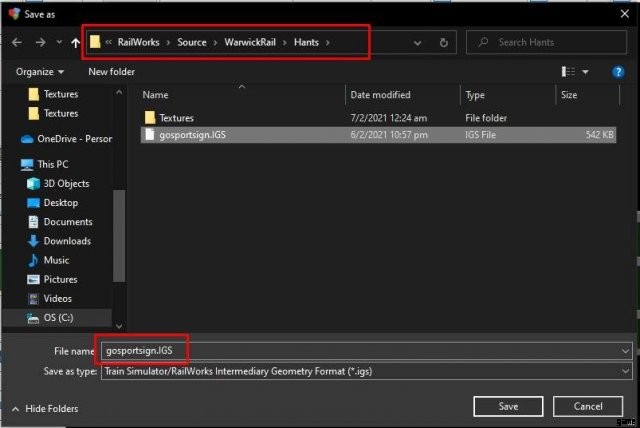
Task: Go up one folder level
Action: (76, 42)
